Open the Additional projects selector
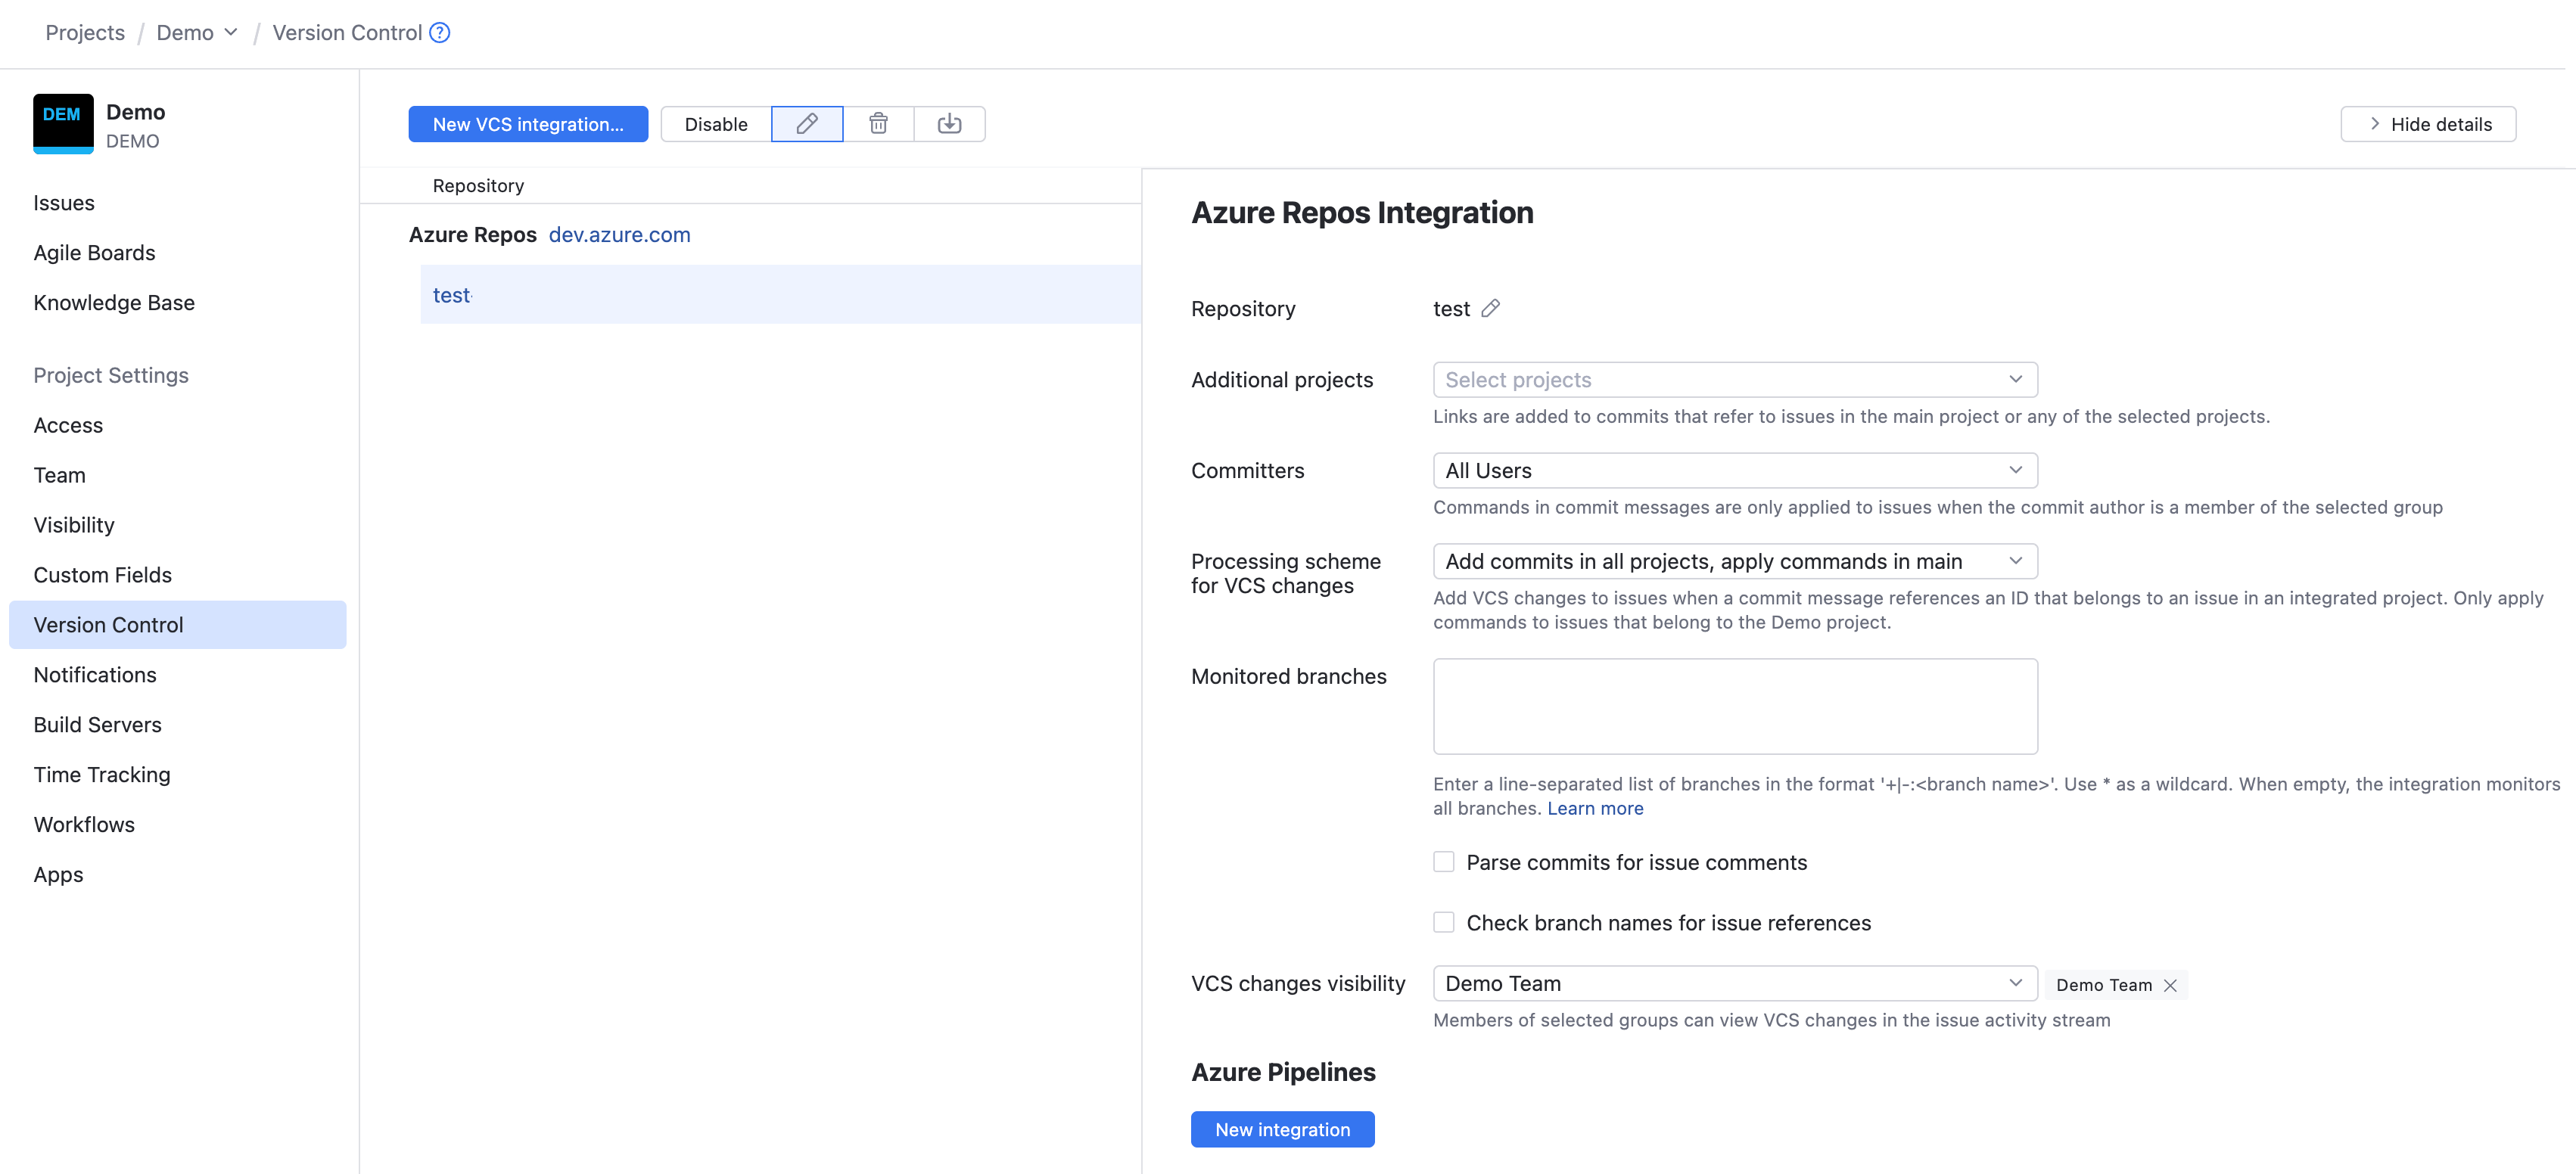Image resolution: width=2576 pixels, height=1174 pixels. [x=1734, y=379]
